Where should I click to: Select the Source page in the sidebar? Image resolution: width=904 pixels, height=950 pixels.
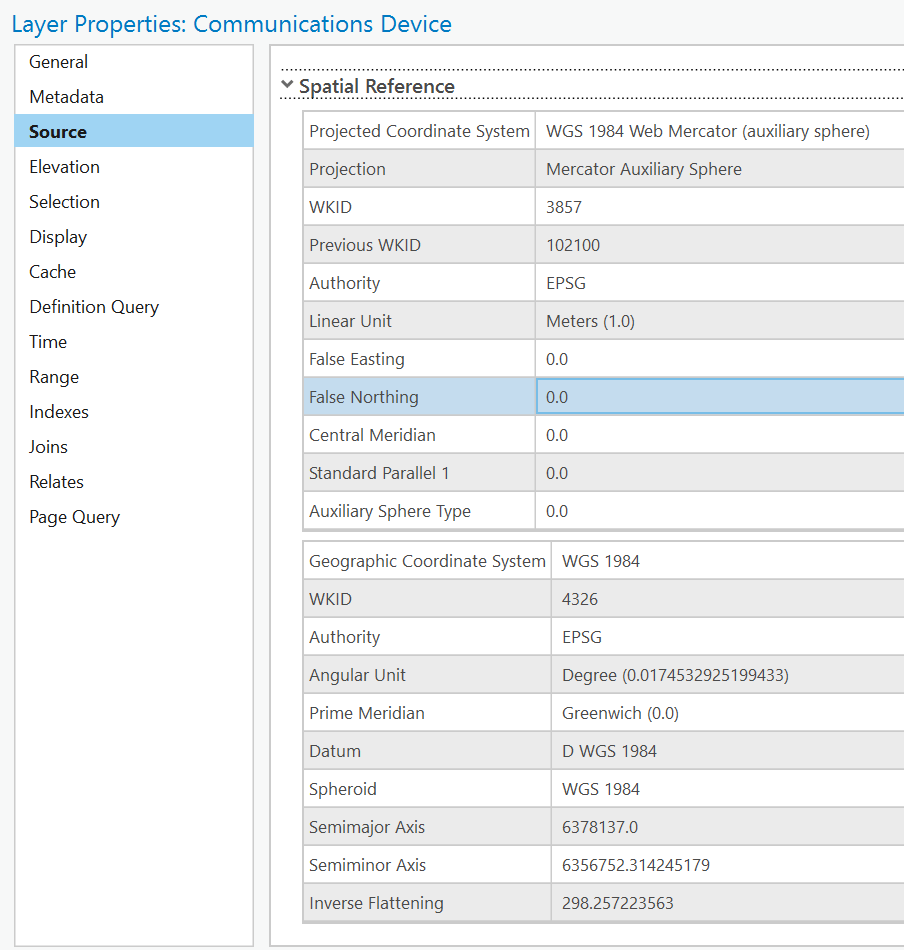pyautogui.click(x=57, y=131)
